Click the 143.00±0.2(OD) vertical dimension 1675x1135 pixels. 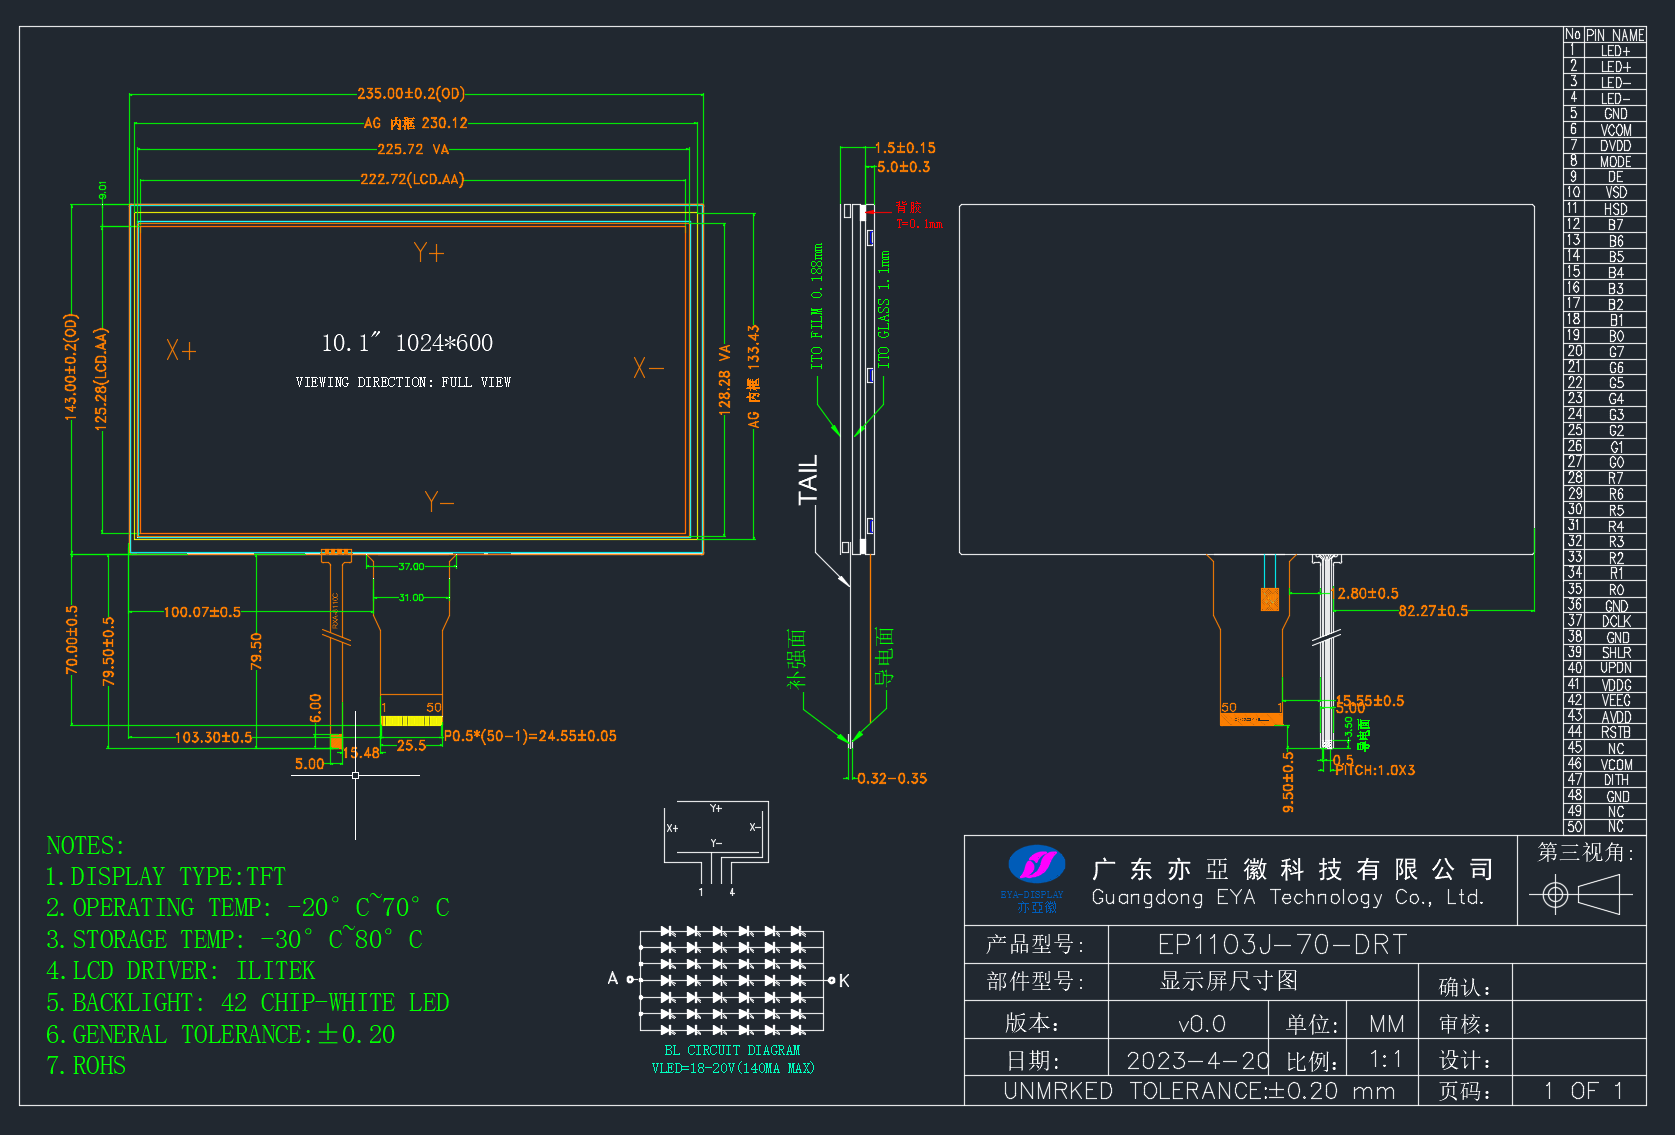point(71,367)
